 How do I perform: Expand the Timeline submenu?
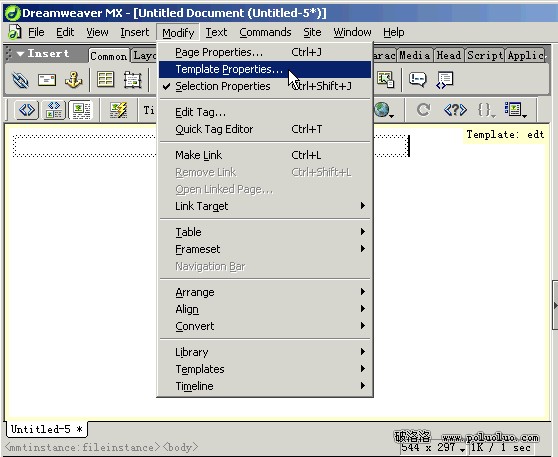point(265,386)
